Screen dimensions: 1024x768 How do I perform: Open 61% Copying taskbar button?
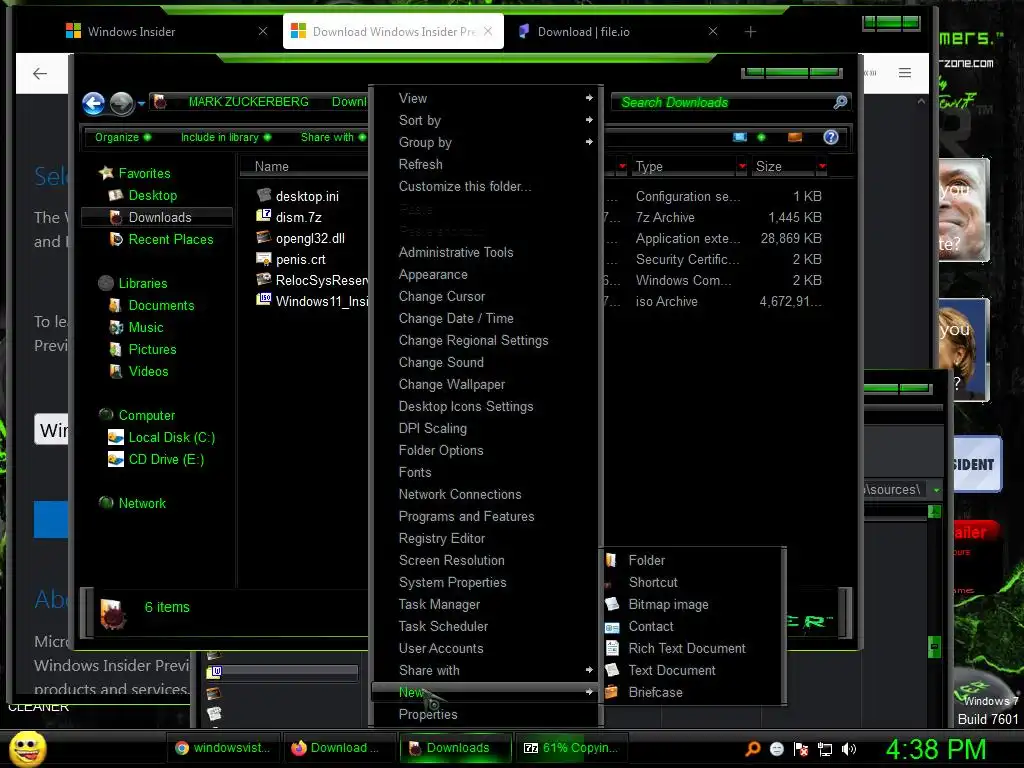pos(571,748)
